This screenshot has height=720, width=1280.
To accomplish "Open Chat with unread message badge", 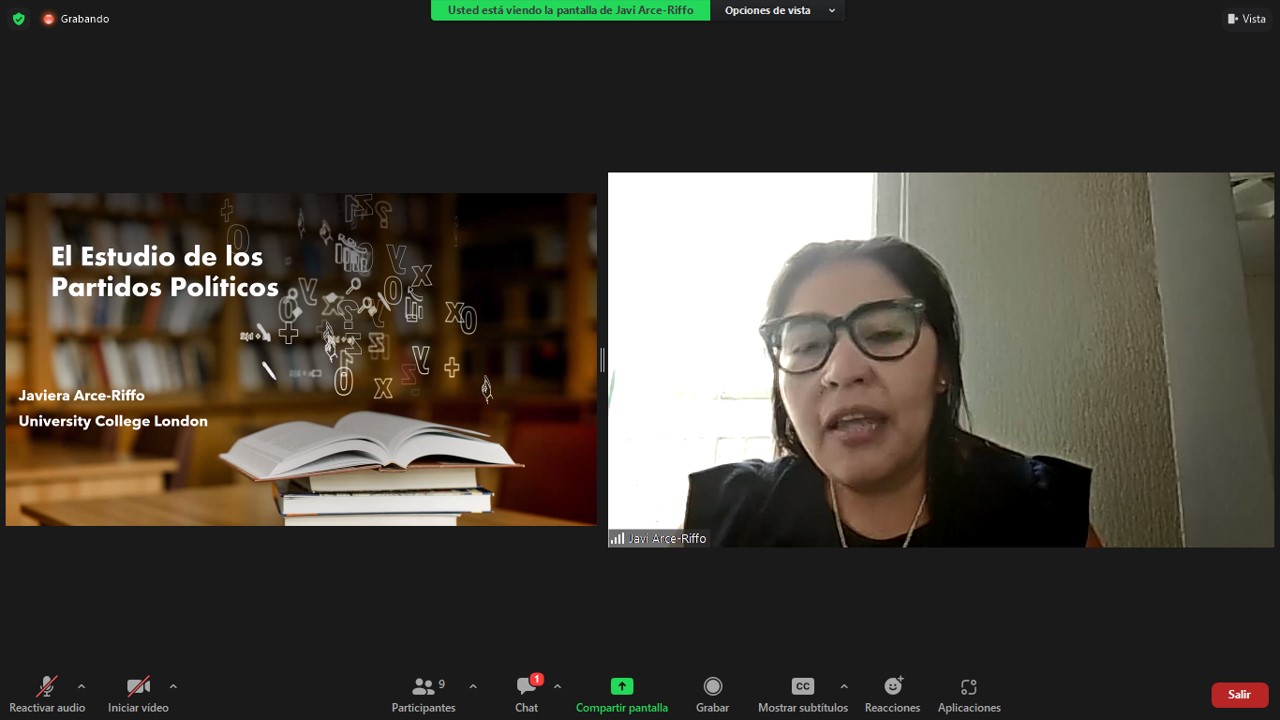I will tap(527, 694).
